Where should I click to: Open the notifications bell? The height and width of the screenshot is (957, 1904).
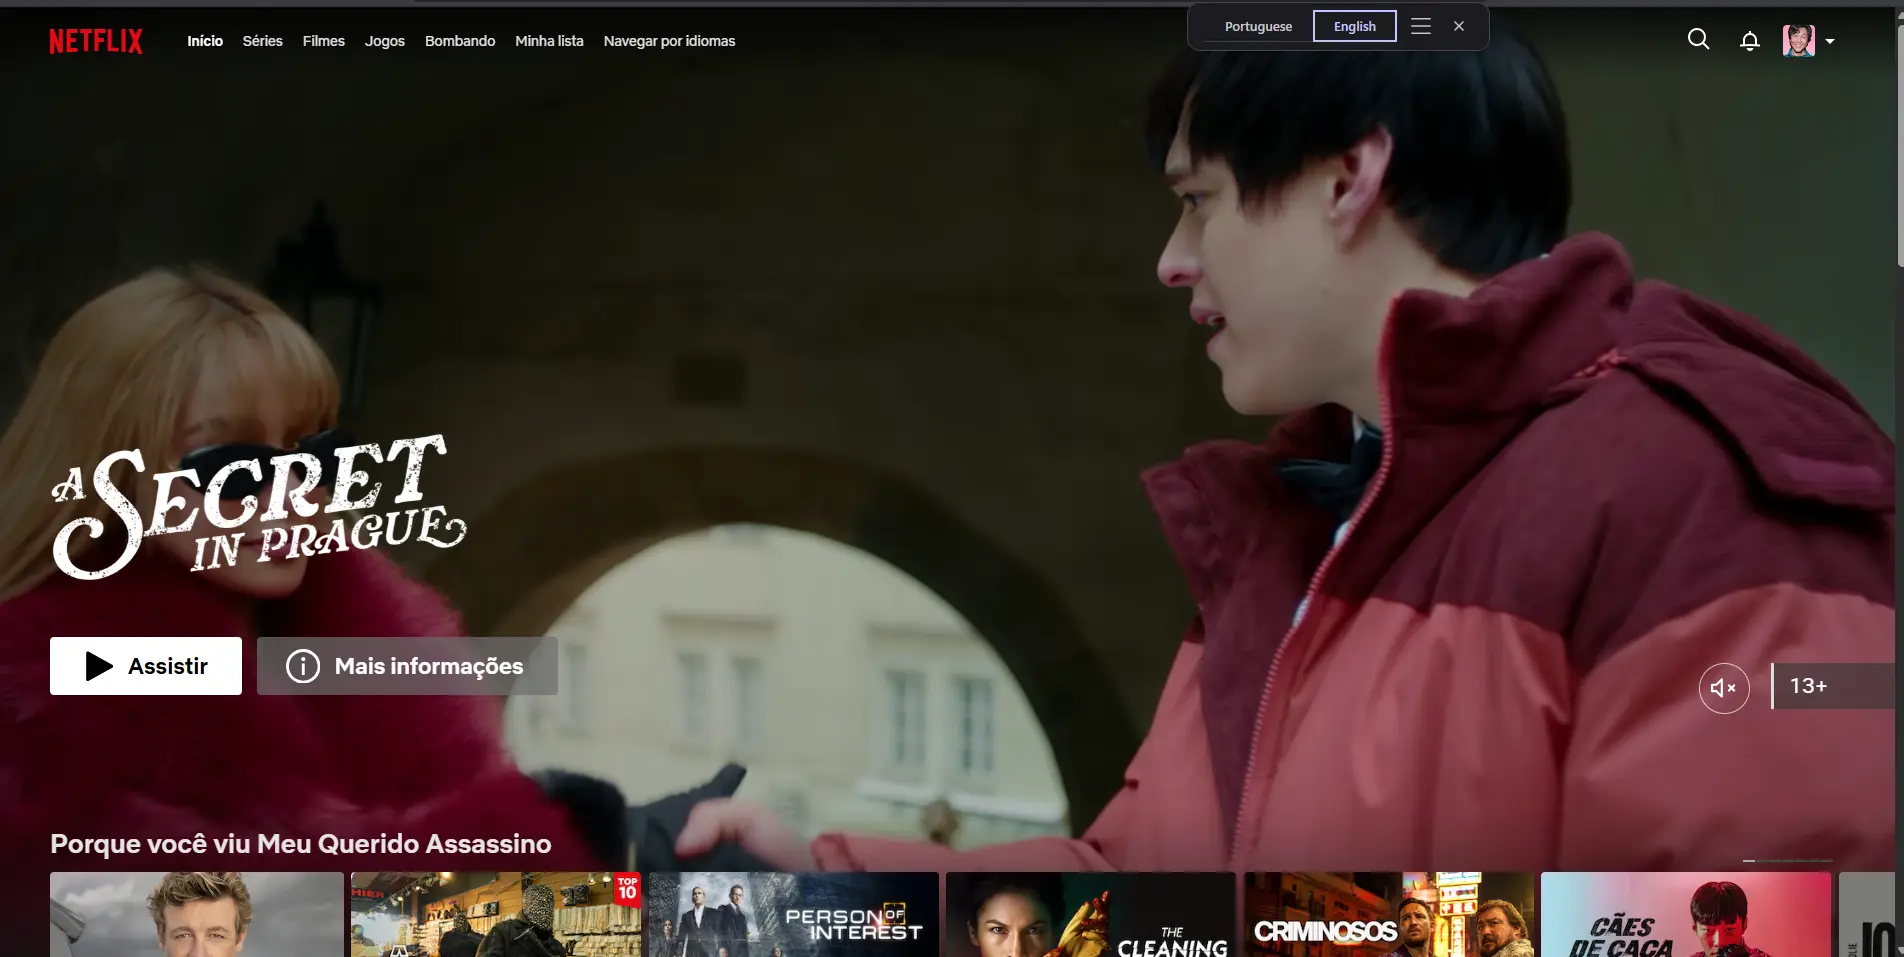point(1749,41)
